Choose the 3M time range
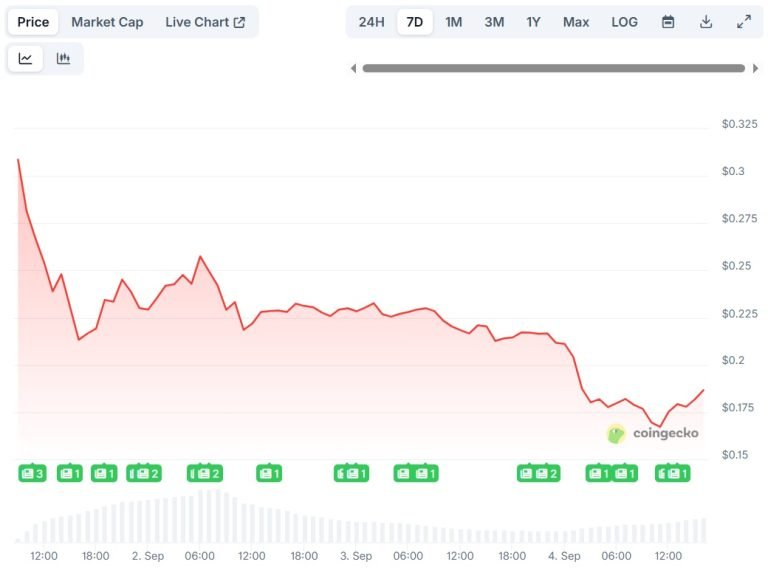Image resolution: width=768 pixels, height=573 pixels. pyautogui.click(x=494, y=22)
